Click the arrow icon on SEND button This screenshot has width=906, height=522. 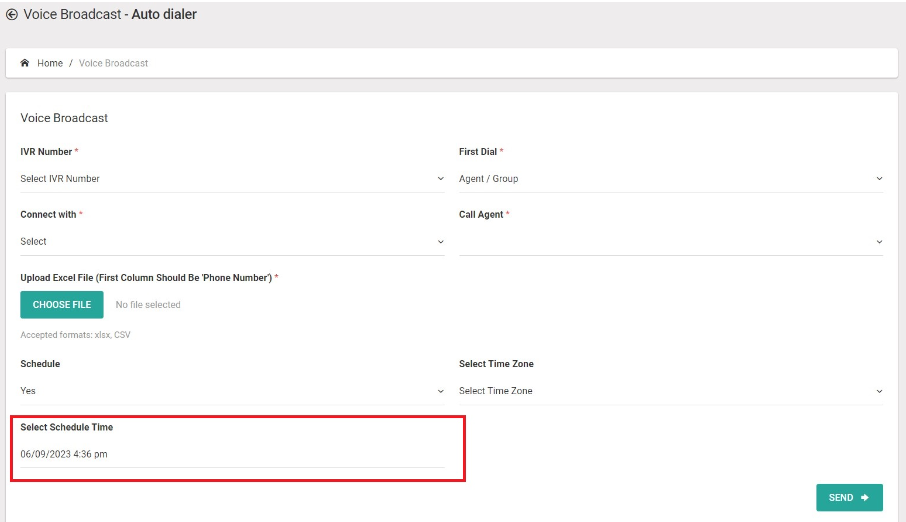(864, 498)
